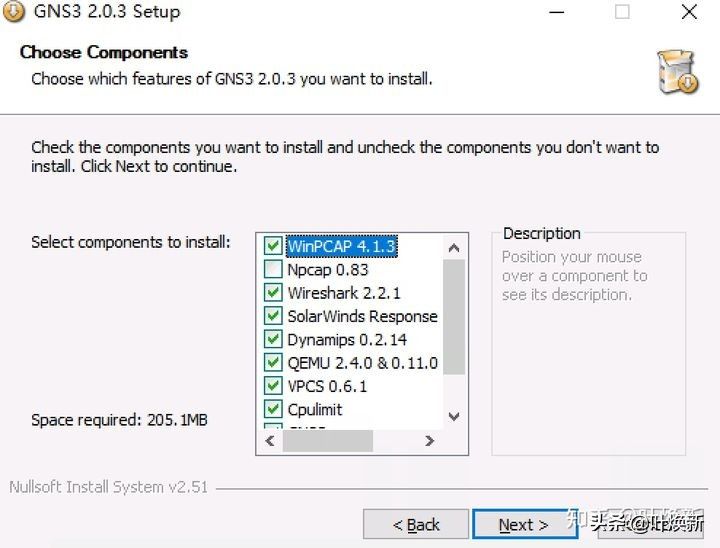Go back with the Back button

click(415, 524)
